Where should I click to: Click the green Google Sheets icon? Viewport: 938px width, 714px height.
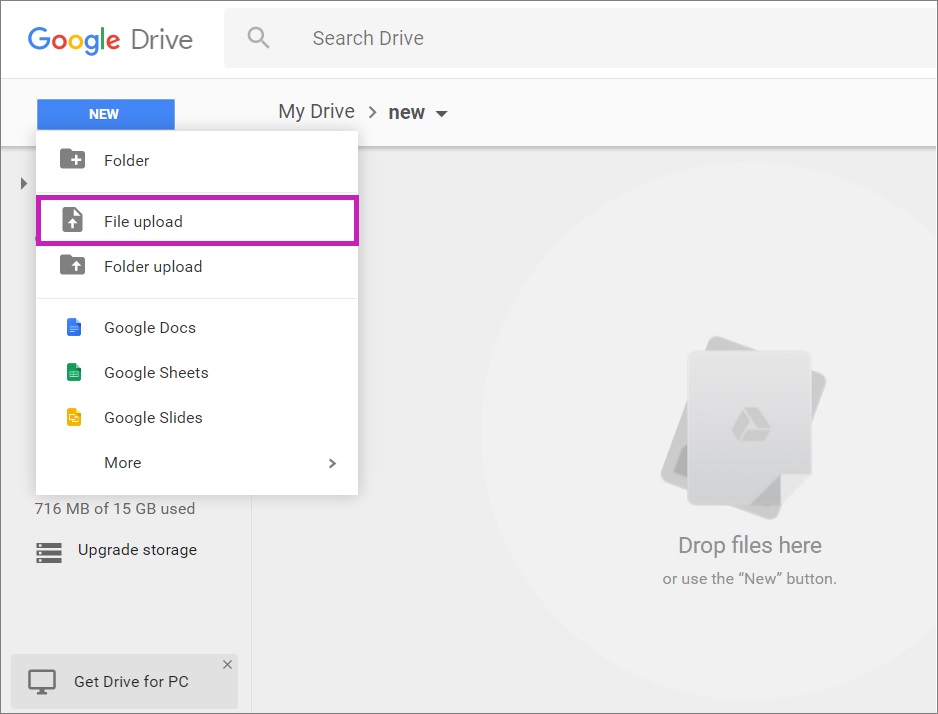[74, 372]
